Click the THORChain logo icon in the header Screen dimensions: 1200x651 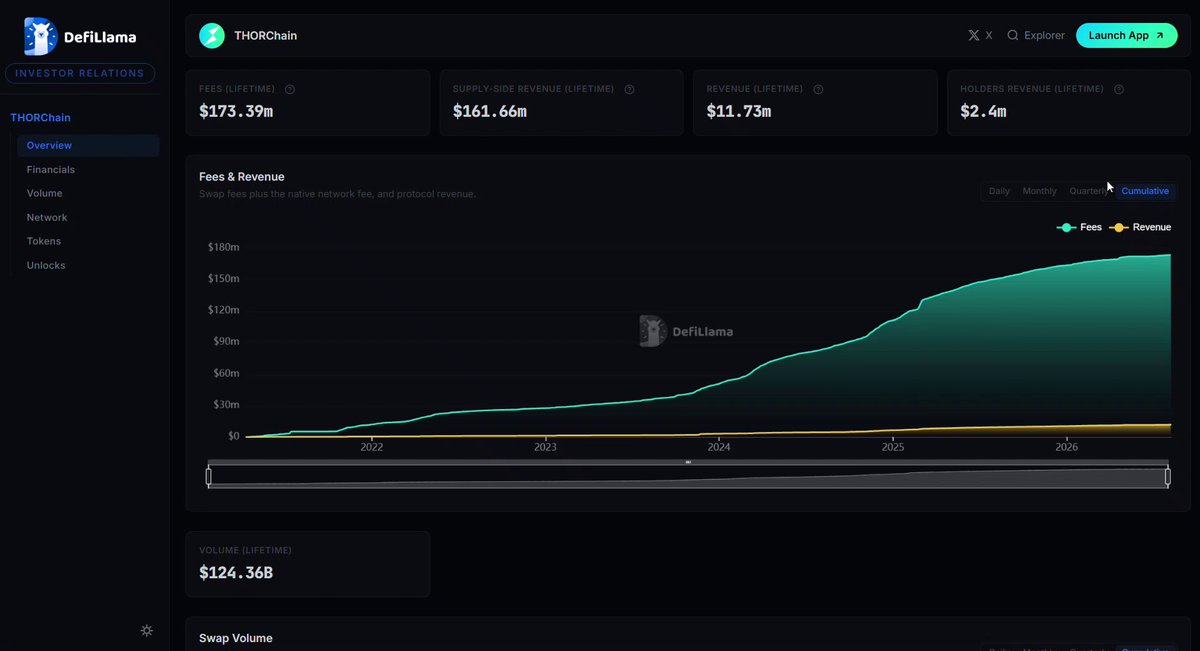(x=212, y=36)
